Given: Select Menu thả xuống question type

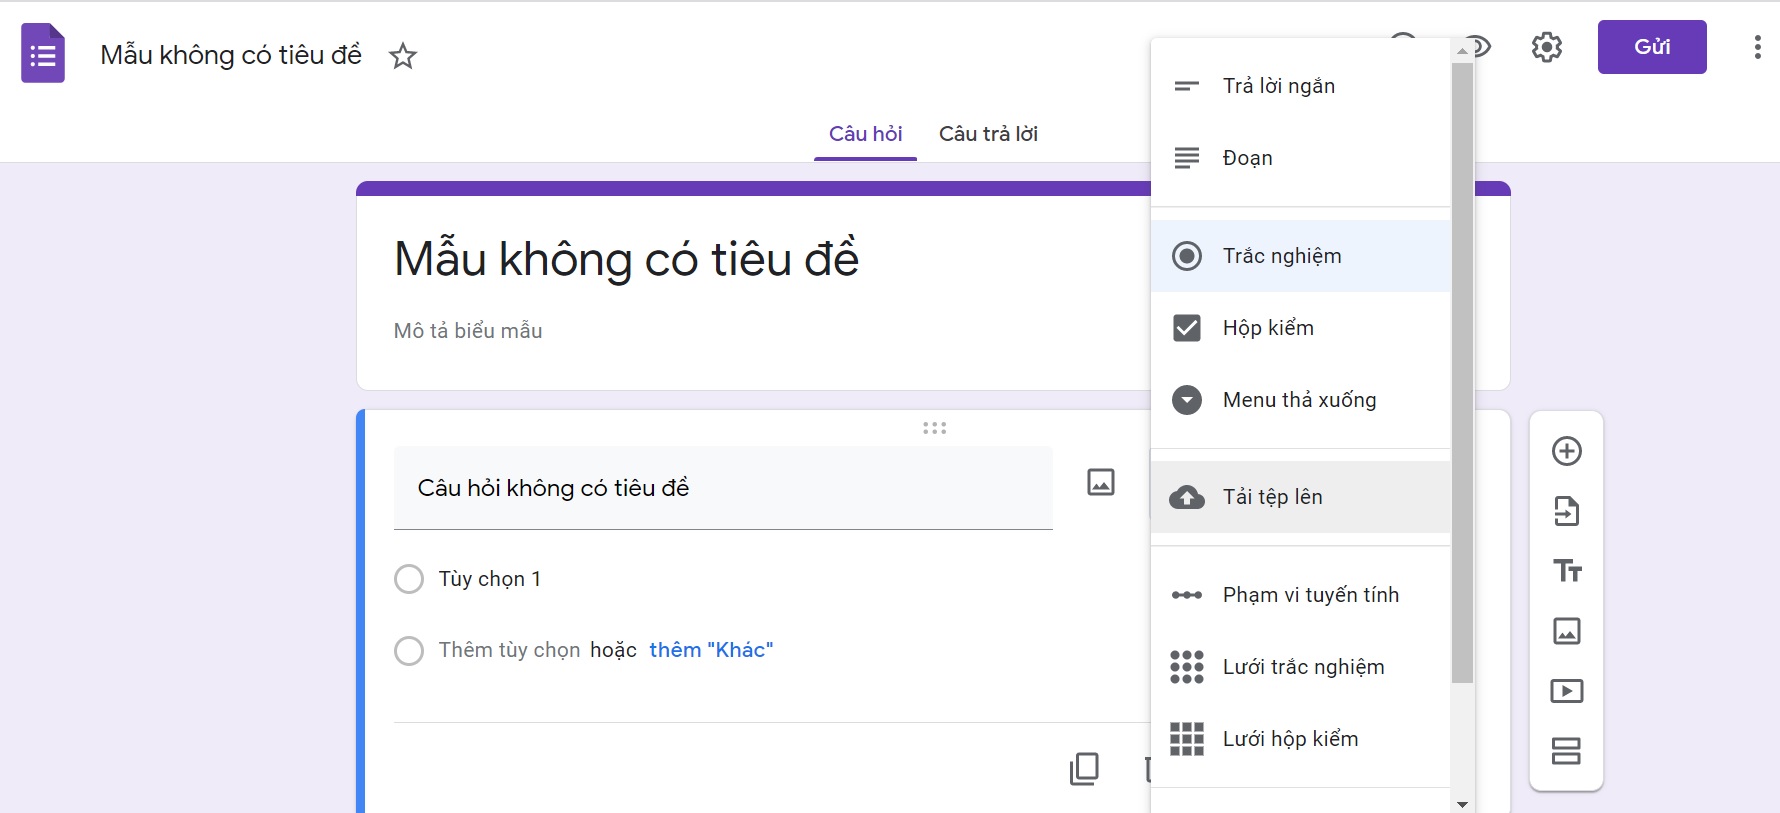Looking at the screenshot, I should pos(1300,400).
